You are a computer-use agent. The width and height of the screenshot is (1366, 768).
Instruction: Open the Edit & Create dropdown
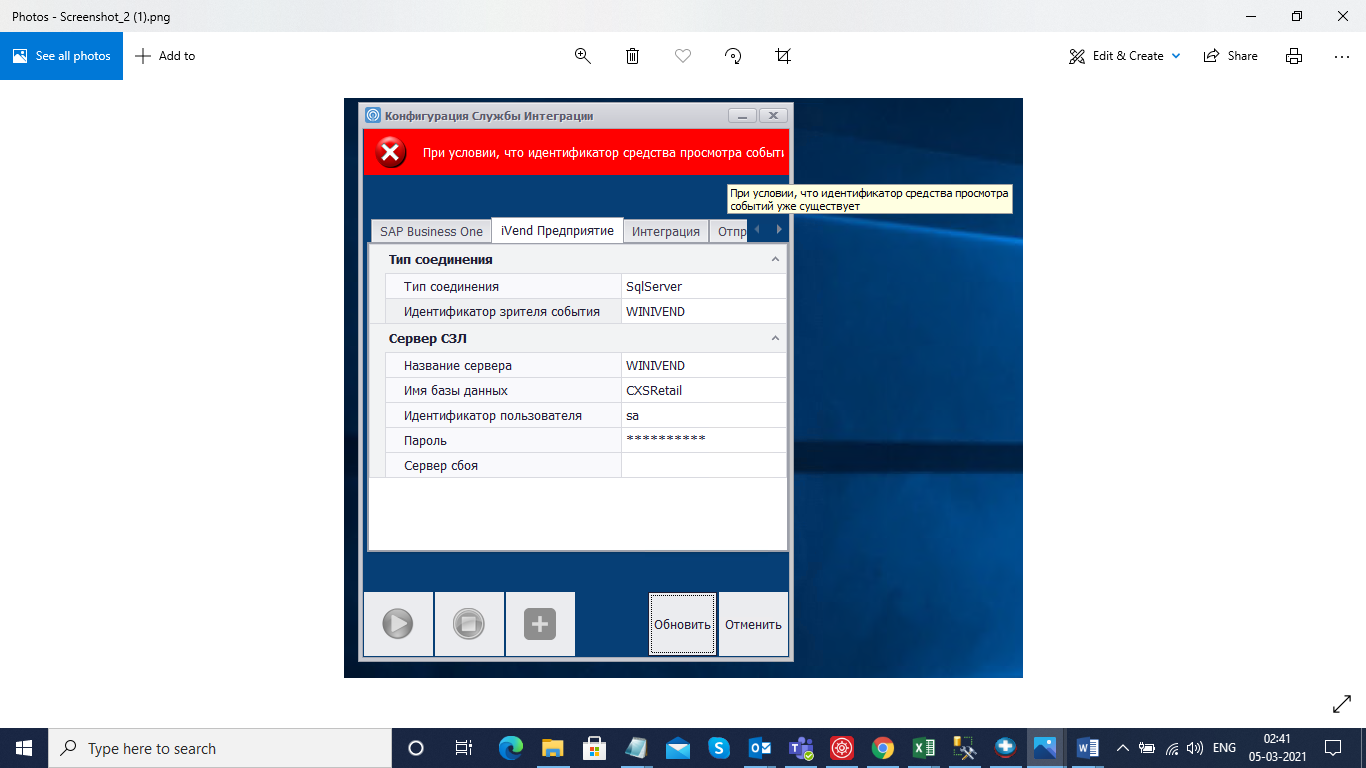click(x=1125, y=56)
